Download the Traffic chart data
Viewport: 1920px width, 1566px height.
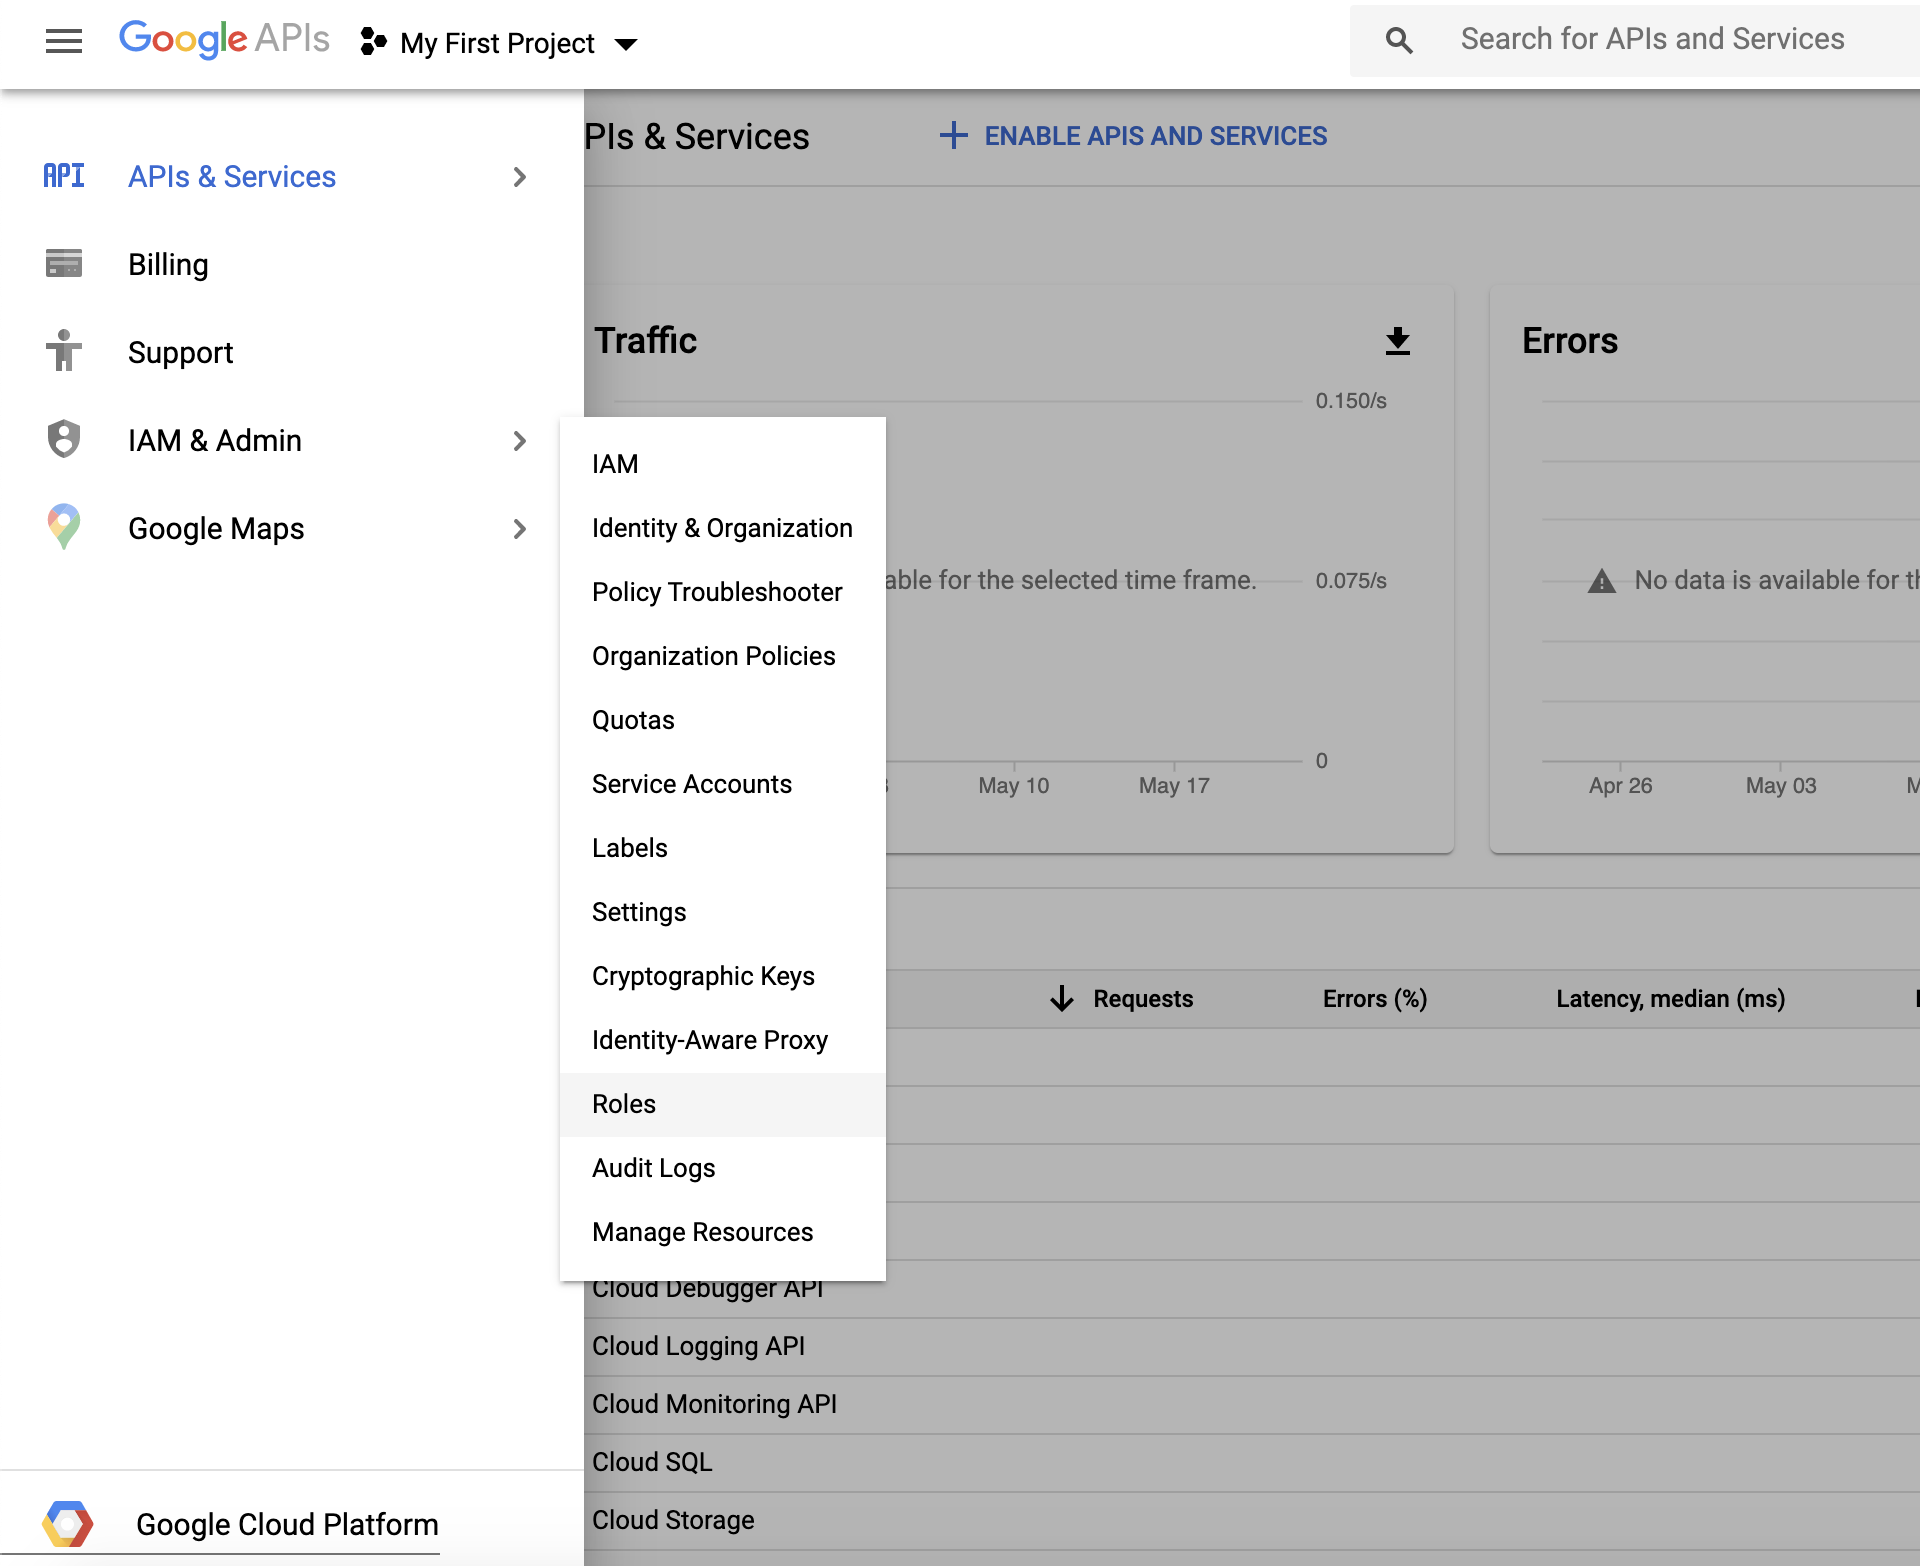click(x=1397, y=341)
